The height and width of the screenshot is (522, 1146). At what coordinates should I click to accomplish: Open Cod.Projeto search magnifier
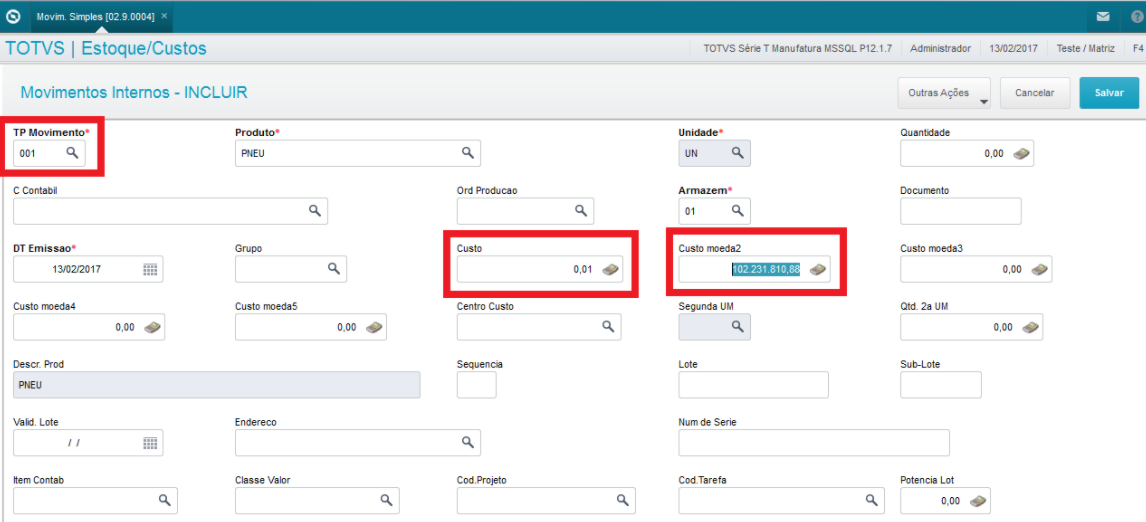622,500
